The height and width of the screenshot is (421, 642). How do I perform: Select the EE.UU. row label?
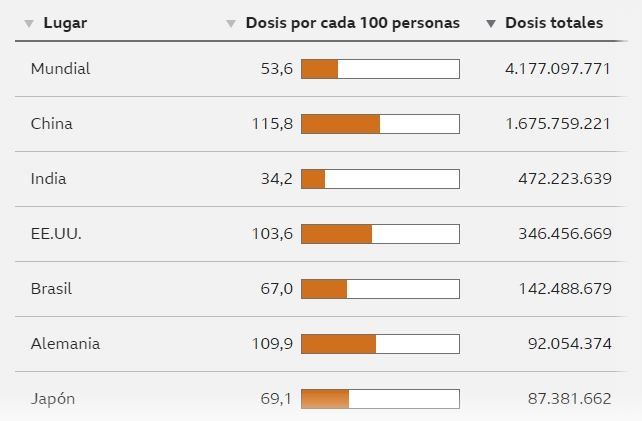(x=56, y=234)
